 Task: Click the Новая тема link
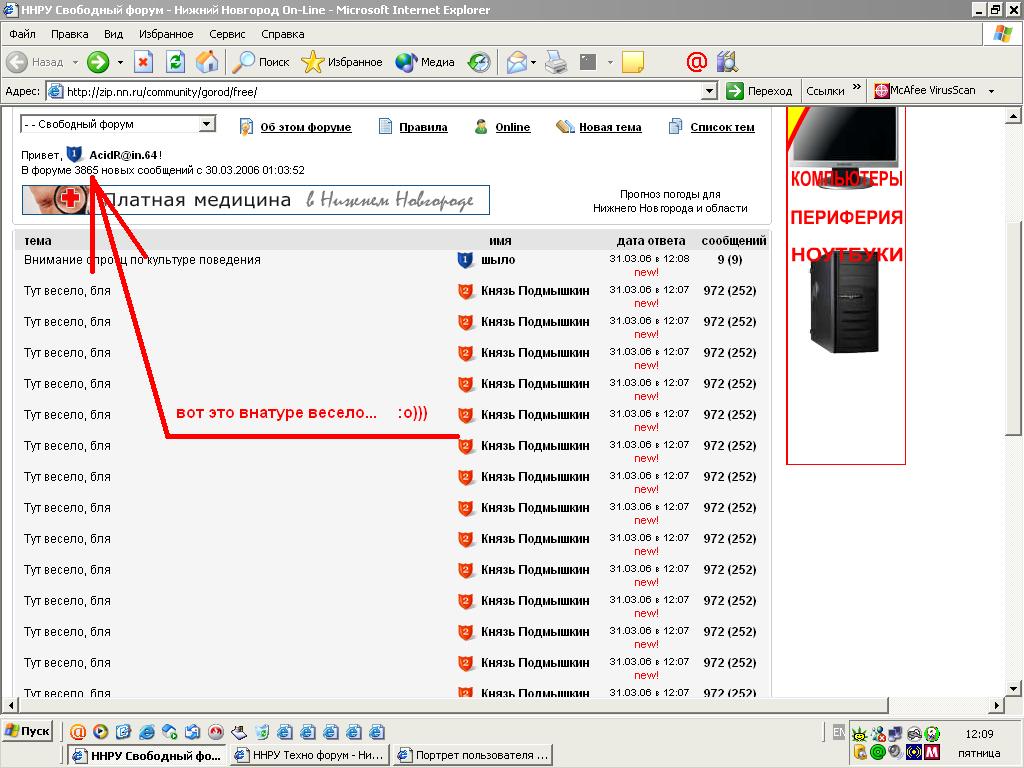click(609, 127)
